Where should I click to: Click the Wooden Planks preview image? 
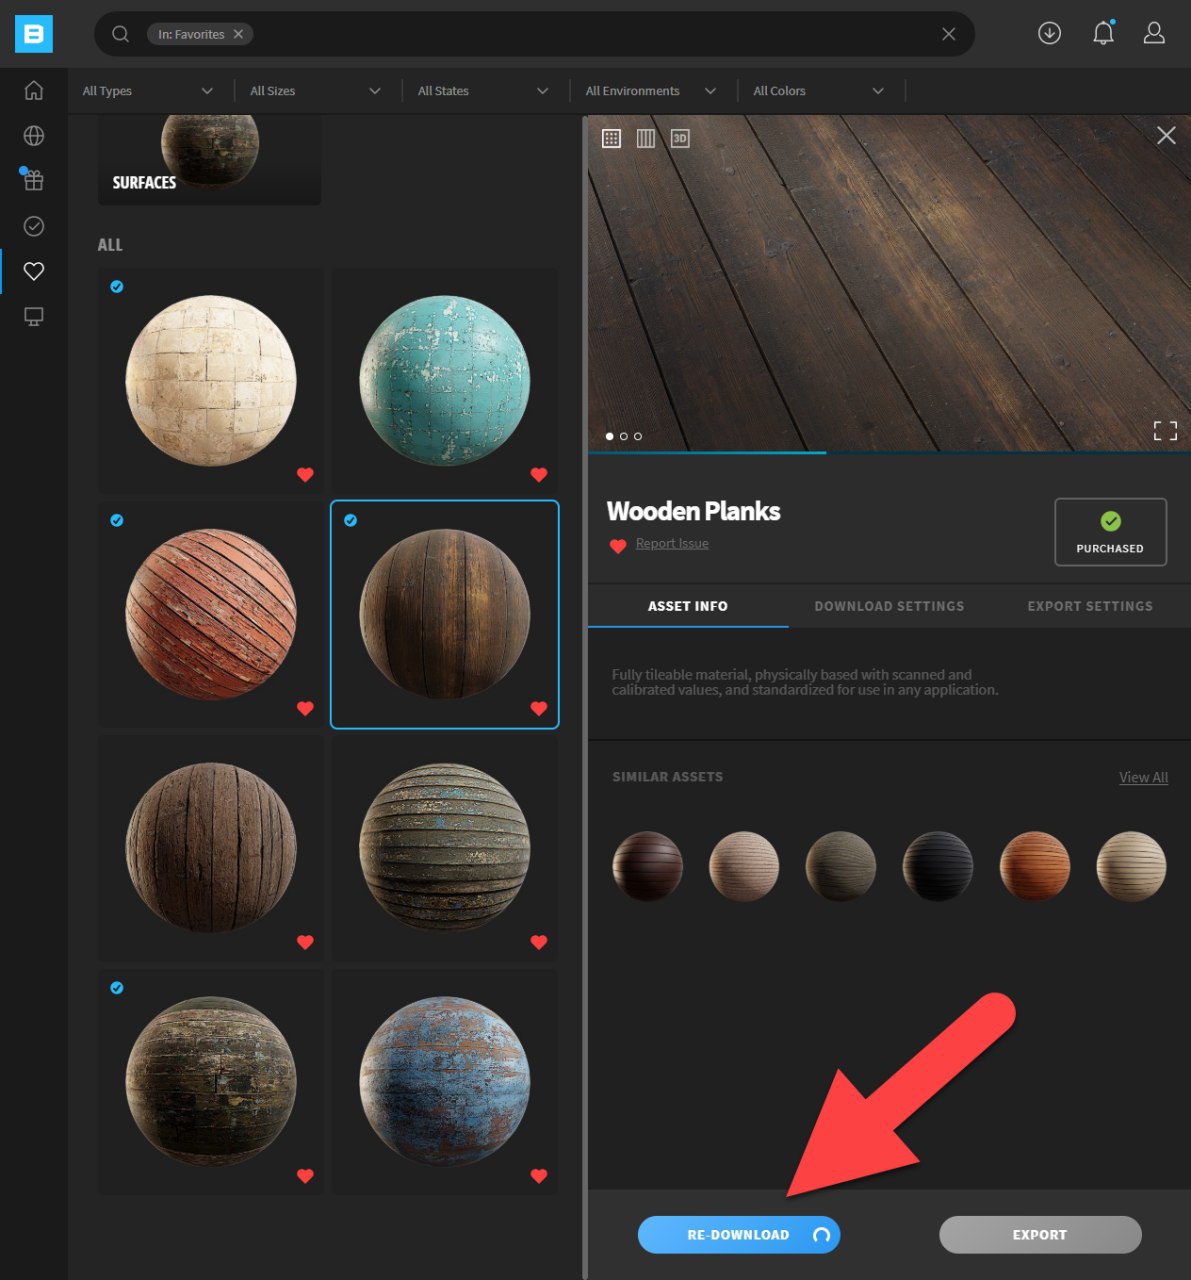pos(889,283)
